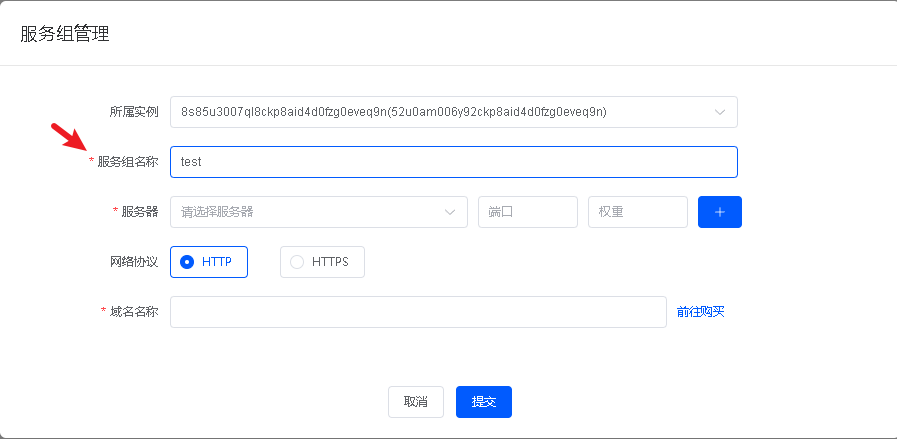
Task: Follow the 前往购买 link
Action: pyautogui.click(x=700, y=312)
